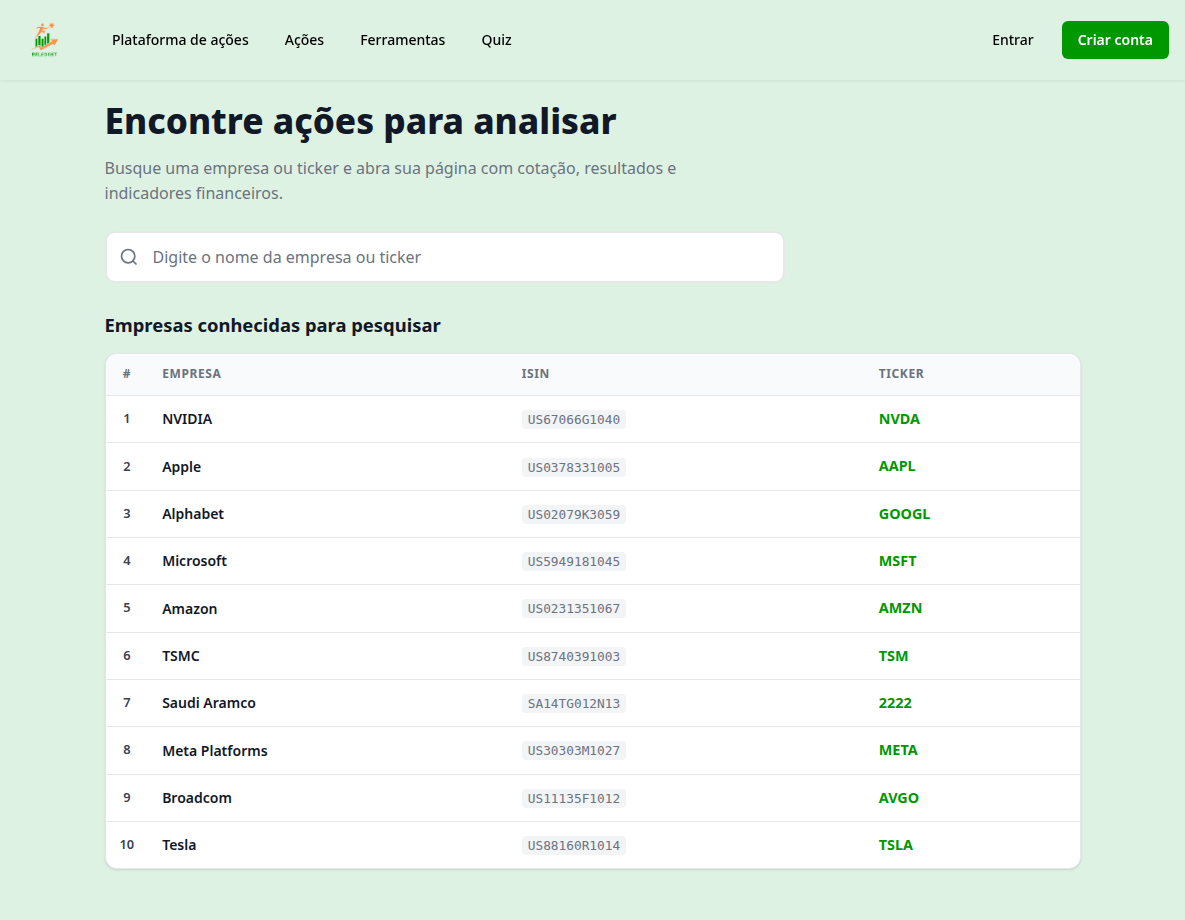Click the TICKER column header
This screenshot has width=1185, height=920.
(x=901, y=373)
